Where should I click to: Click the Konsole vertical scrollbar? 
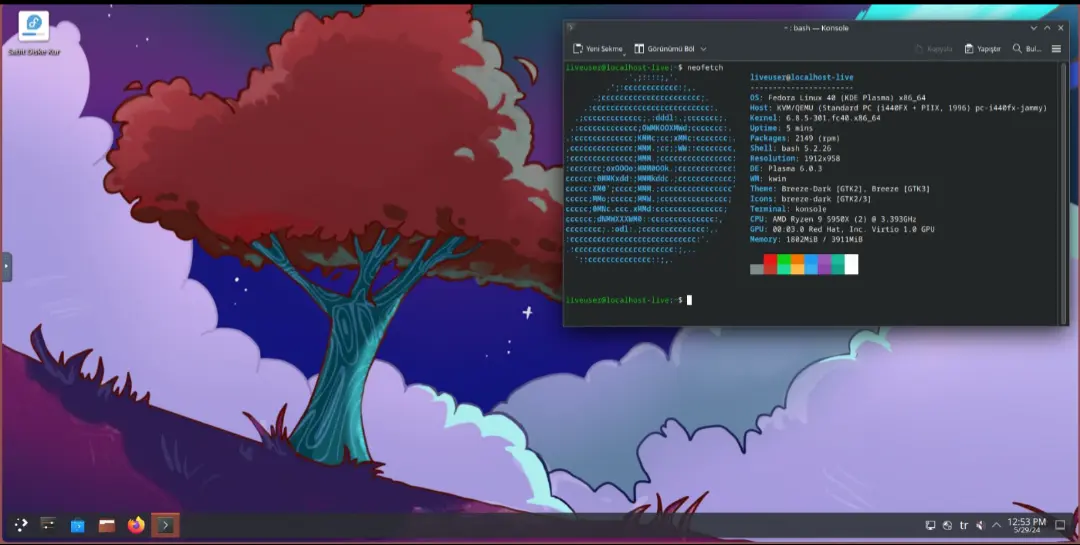point(1063,192)
